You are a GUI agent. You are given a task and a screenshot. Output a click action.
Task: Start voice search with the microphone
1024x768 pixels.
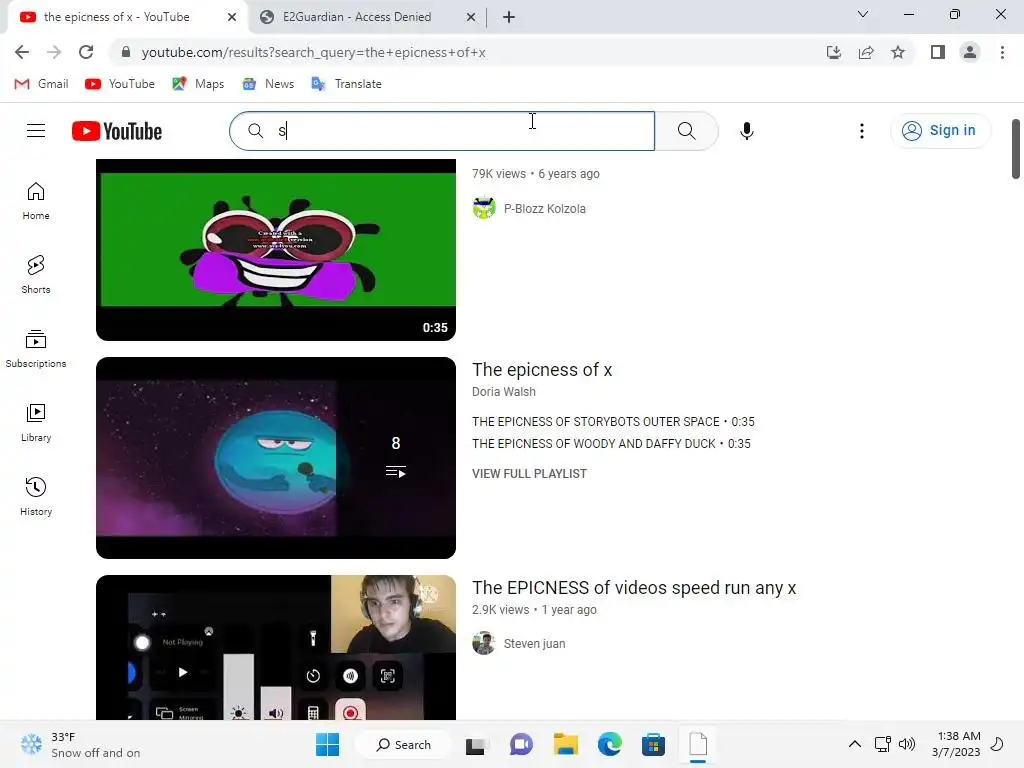click(746, 131)
